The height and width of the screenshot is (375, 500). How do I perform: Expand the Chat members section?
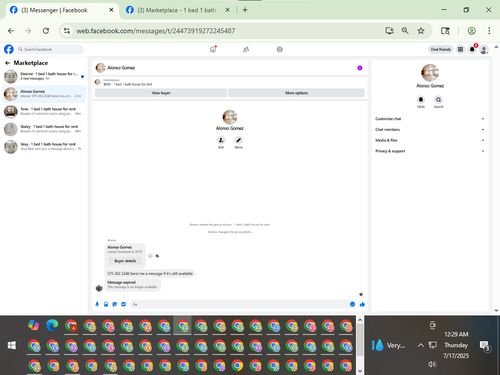click(430, 129)
